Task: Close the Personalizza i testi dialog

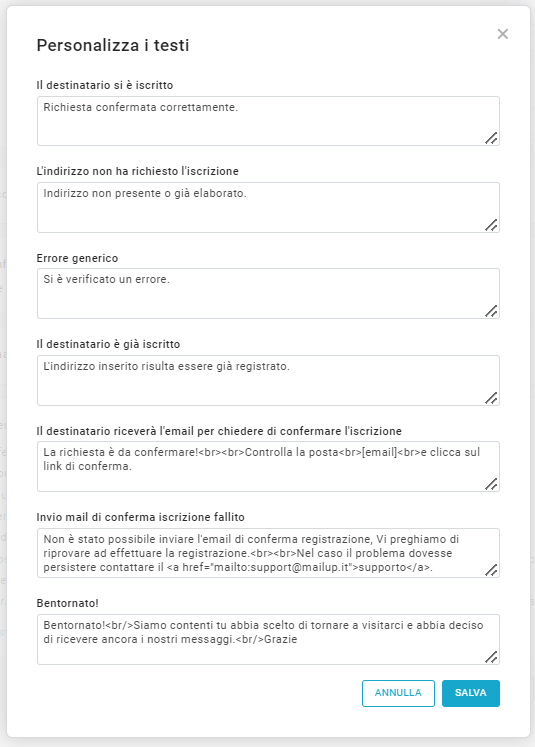Action: (x=503, y=34)
